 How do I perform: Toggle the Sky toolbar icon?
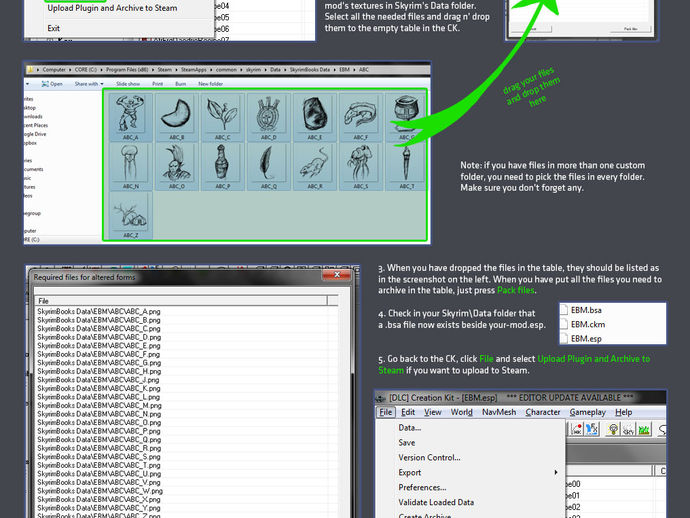(x=628, y=429)
